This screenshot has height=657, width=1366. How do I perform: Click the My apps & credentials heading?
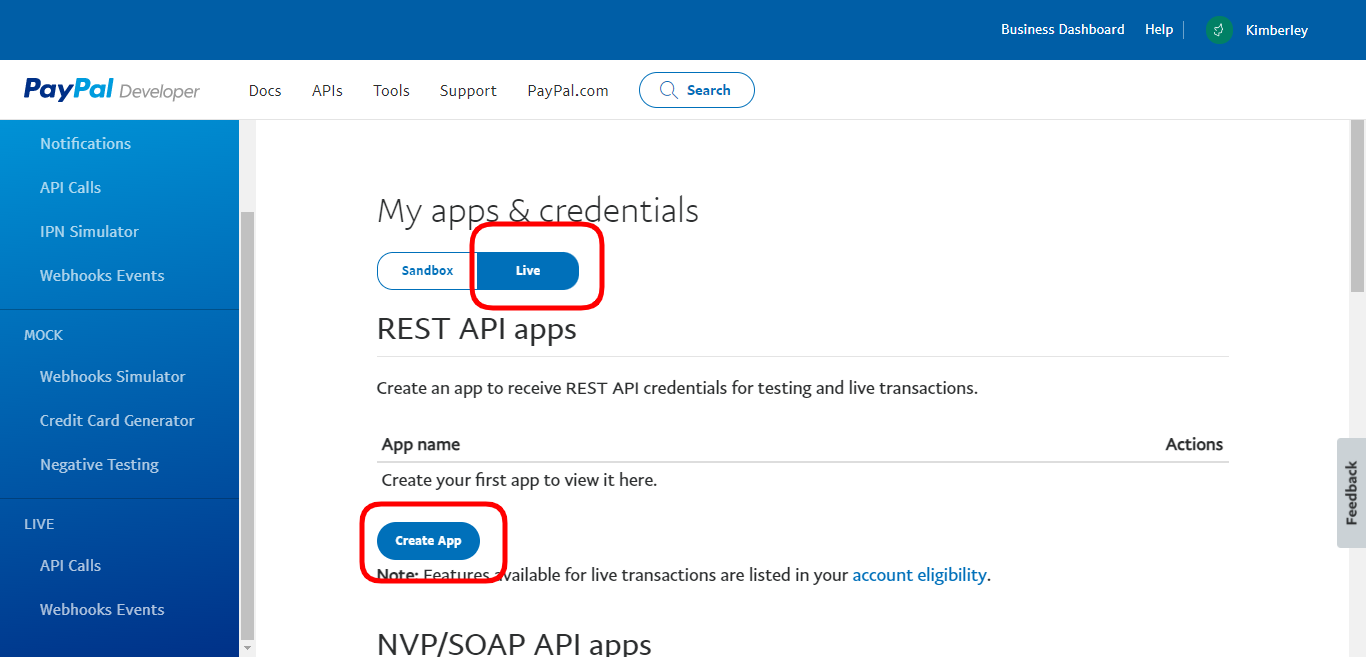click(x=538, y=211)
